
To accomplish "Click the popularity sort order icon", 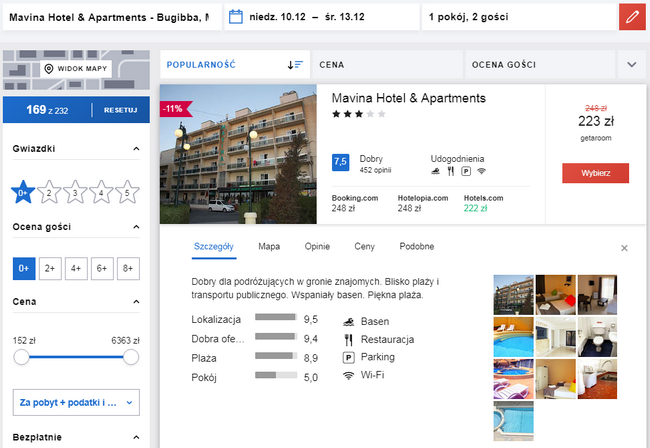I will [295, 65].
